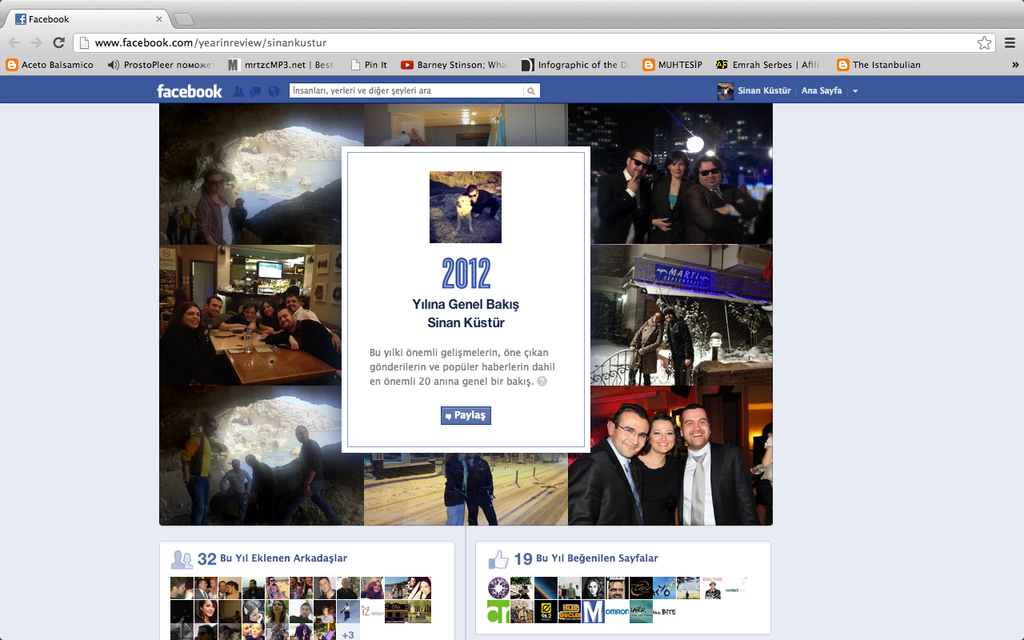
Task: Open the Chrome menu icon
Action: tap(1009, 43)
